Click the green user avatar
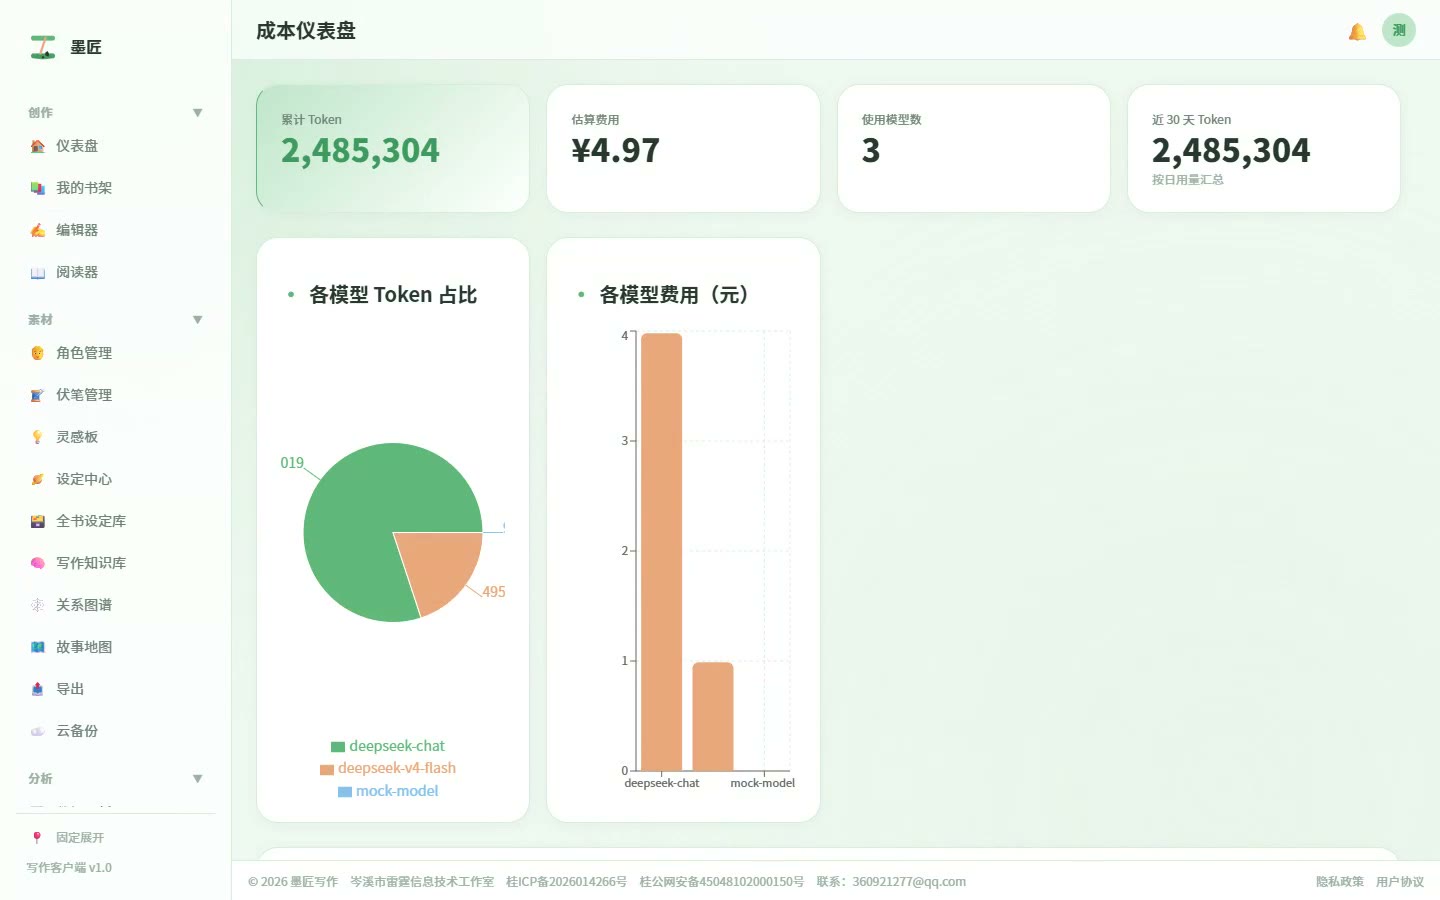The width and height of the screenshot is (1440, 900). coord(1399,30)
